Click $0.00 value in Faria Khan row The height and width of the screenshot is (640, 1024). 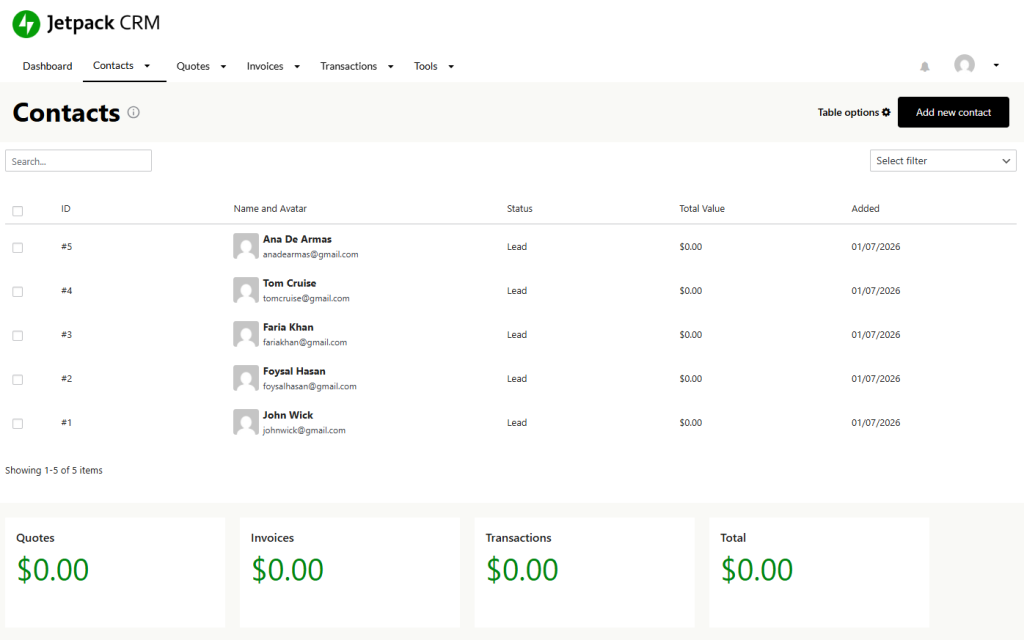point(690,334)
